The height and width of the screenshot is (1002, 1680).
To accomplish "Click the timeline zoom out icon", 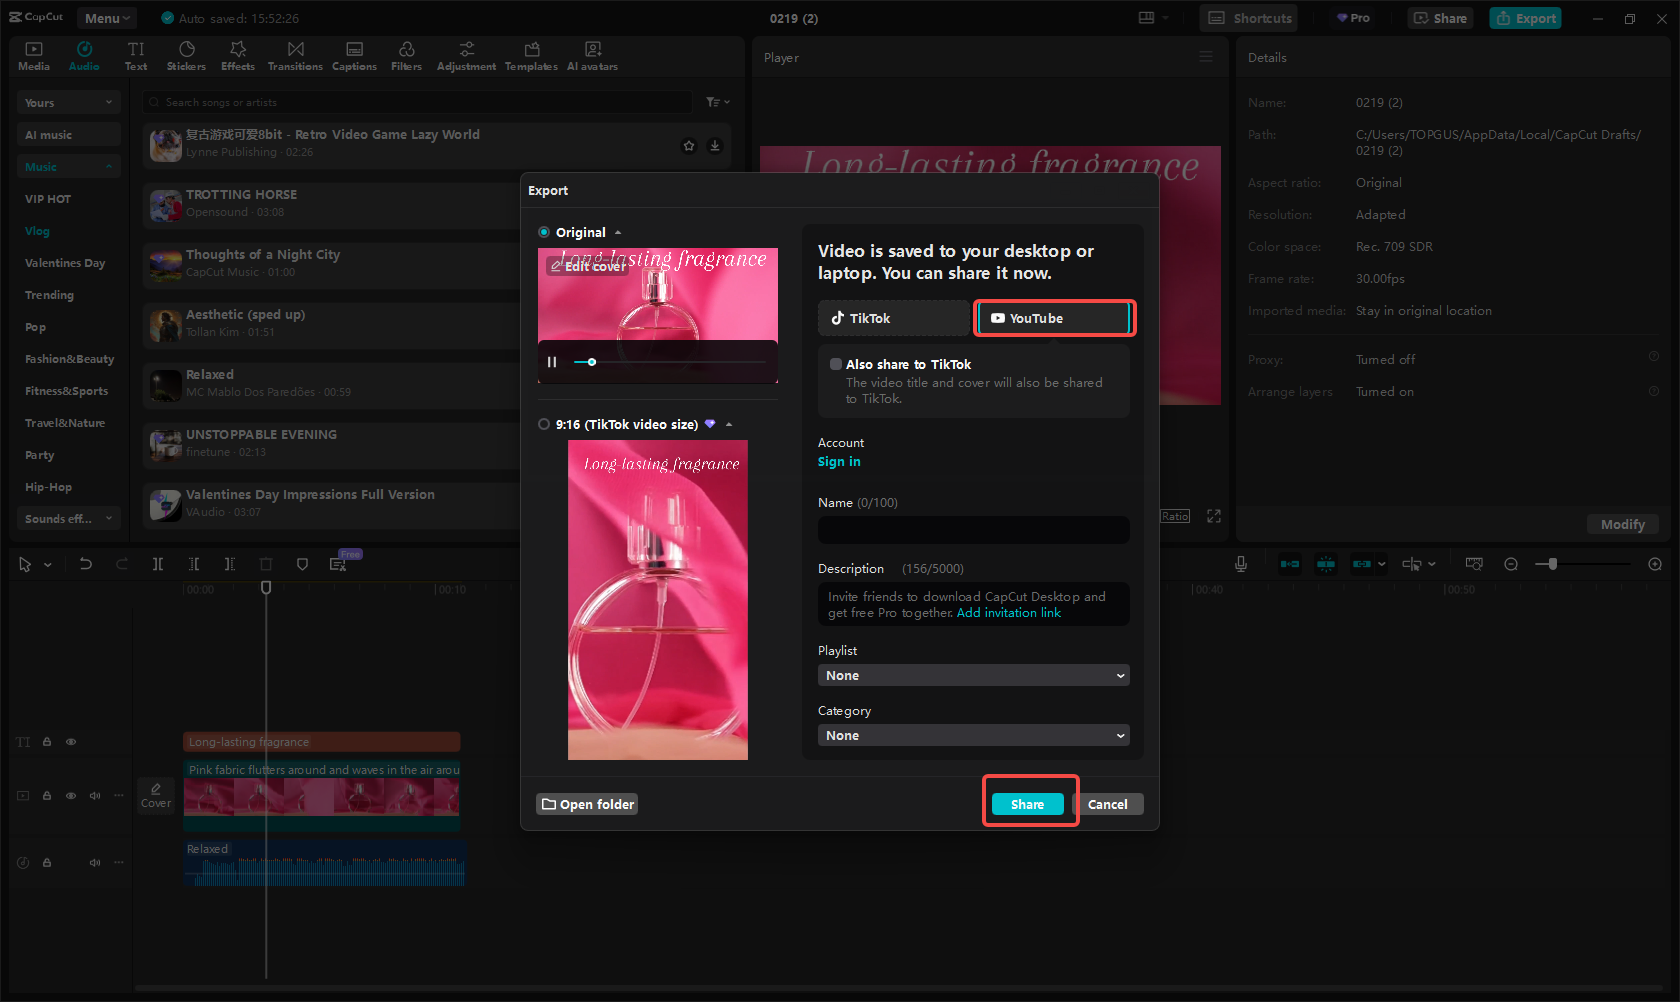I will [x=1511, y=564].
